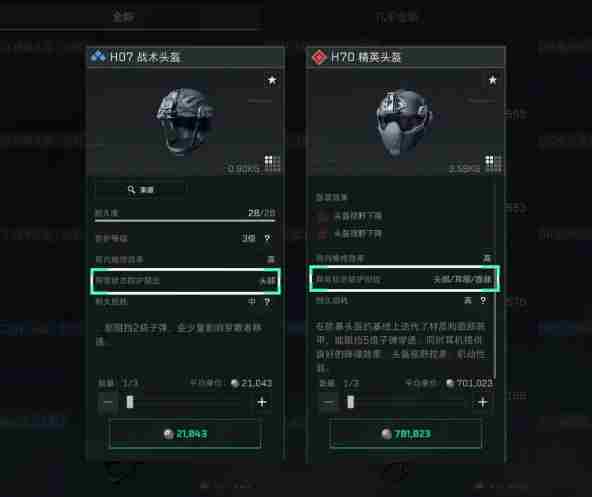Buy the H07 helmet for 21,043

click(x=185, y=434)
